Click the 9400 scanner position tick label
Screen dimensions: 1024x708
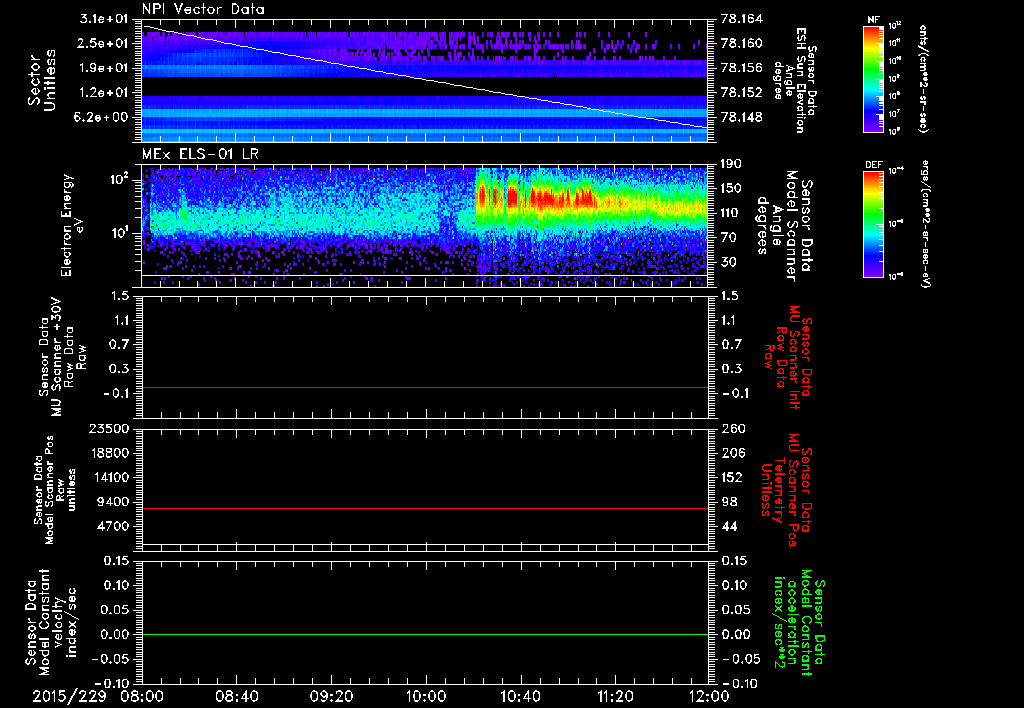coord(112,502)
